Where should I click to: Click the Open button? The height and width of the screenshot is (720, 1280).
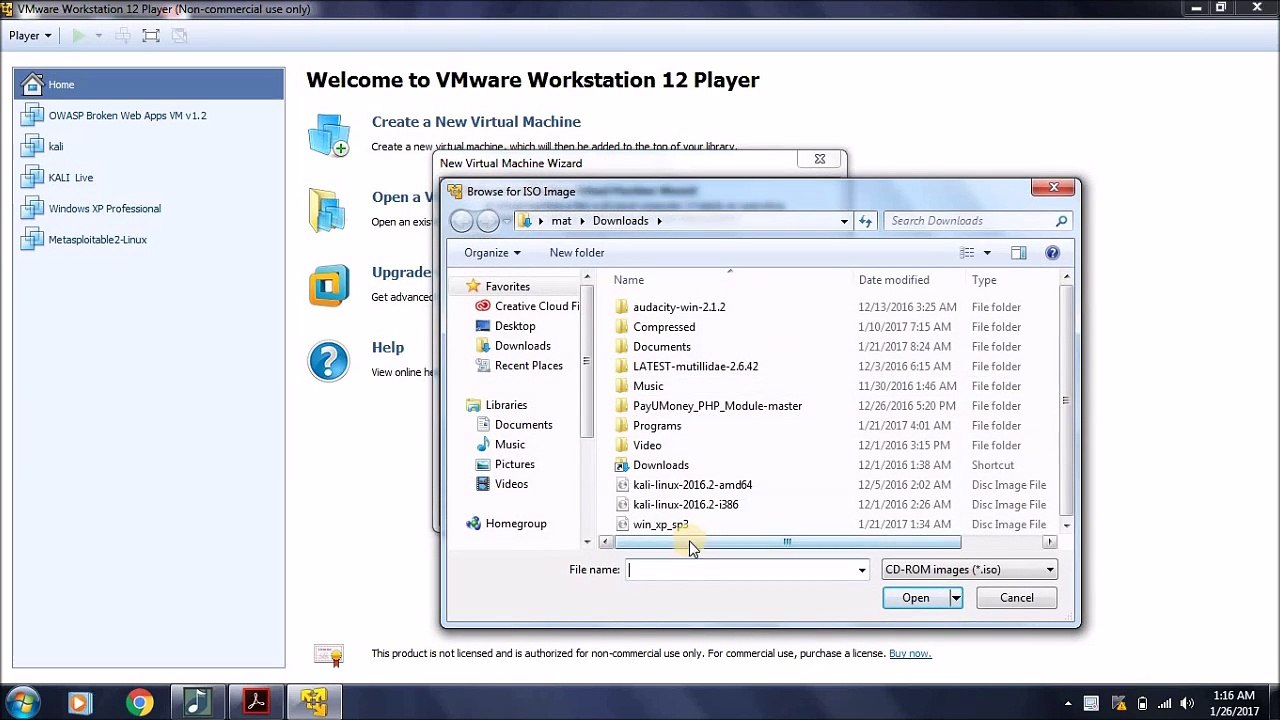pyautogui.click(x=916, y=598)
